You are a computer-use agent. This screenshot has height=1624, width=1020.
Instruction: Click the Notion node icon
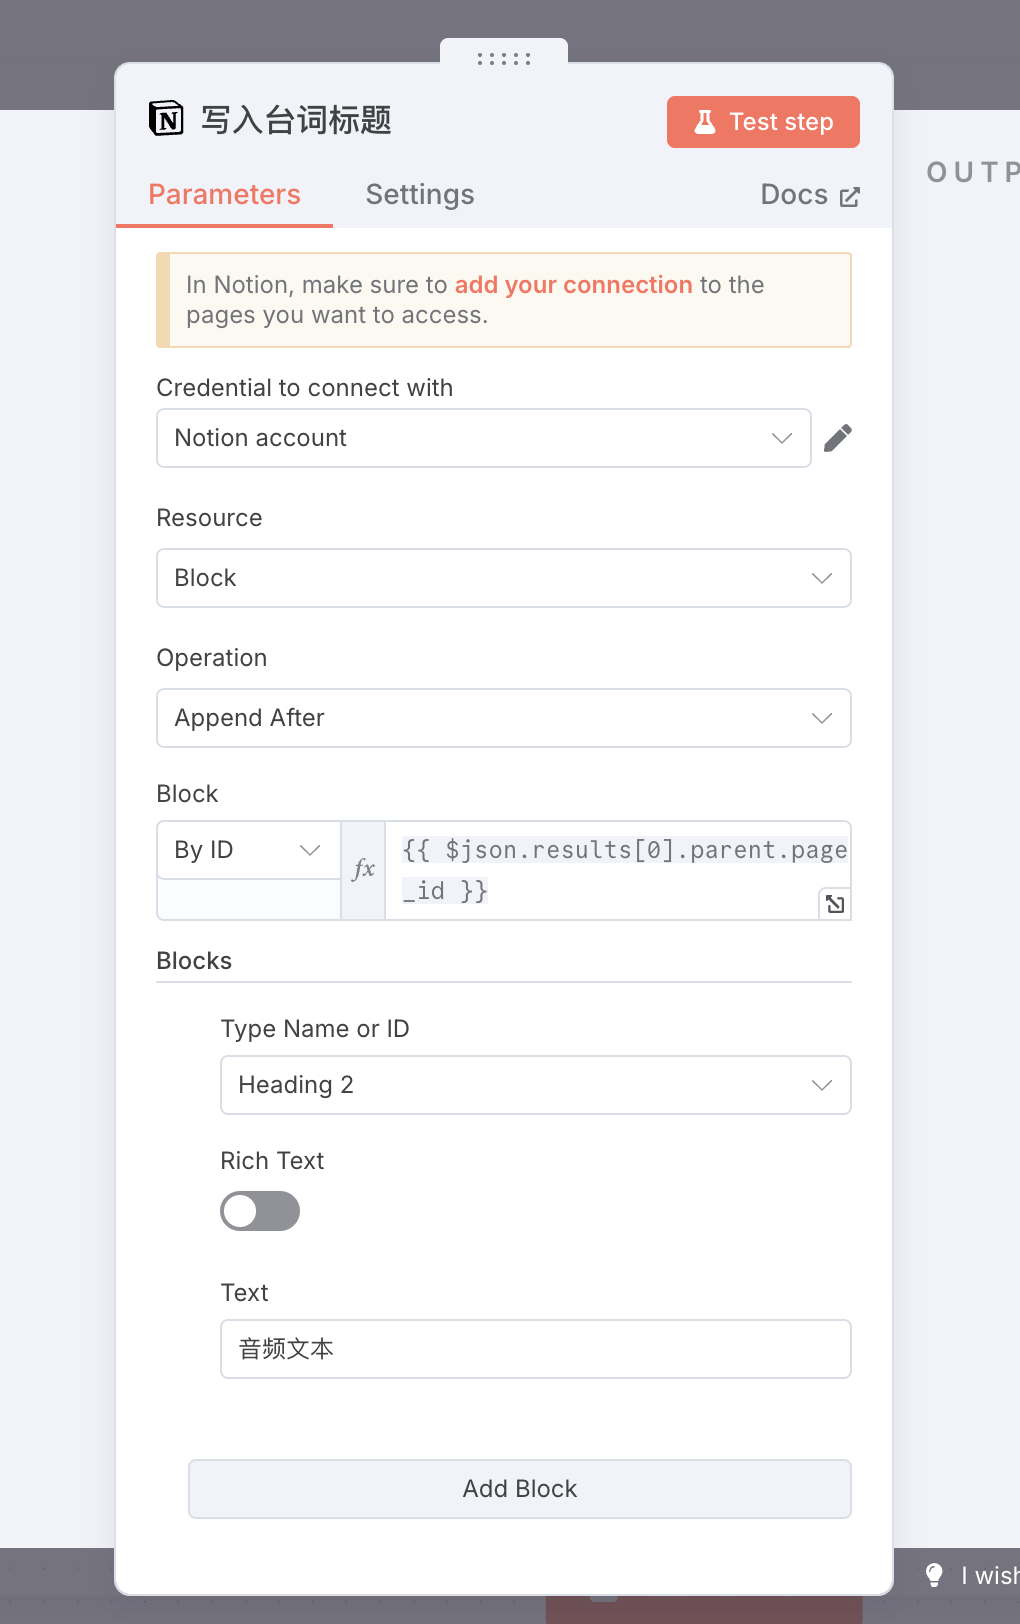coord(166,119)
